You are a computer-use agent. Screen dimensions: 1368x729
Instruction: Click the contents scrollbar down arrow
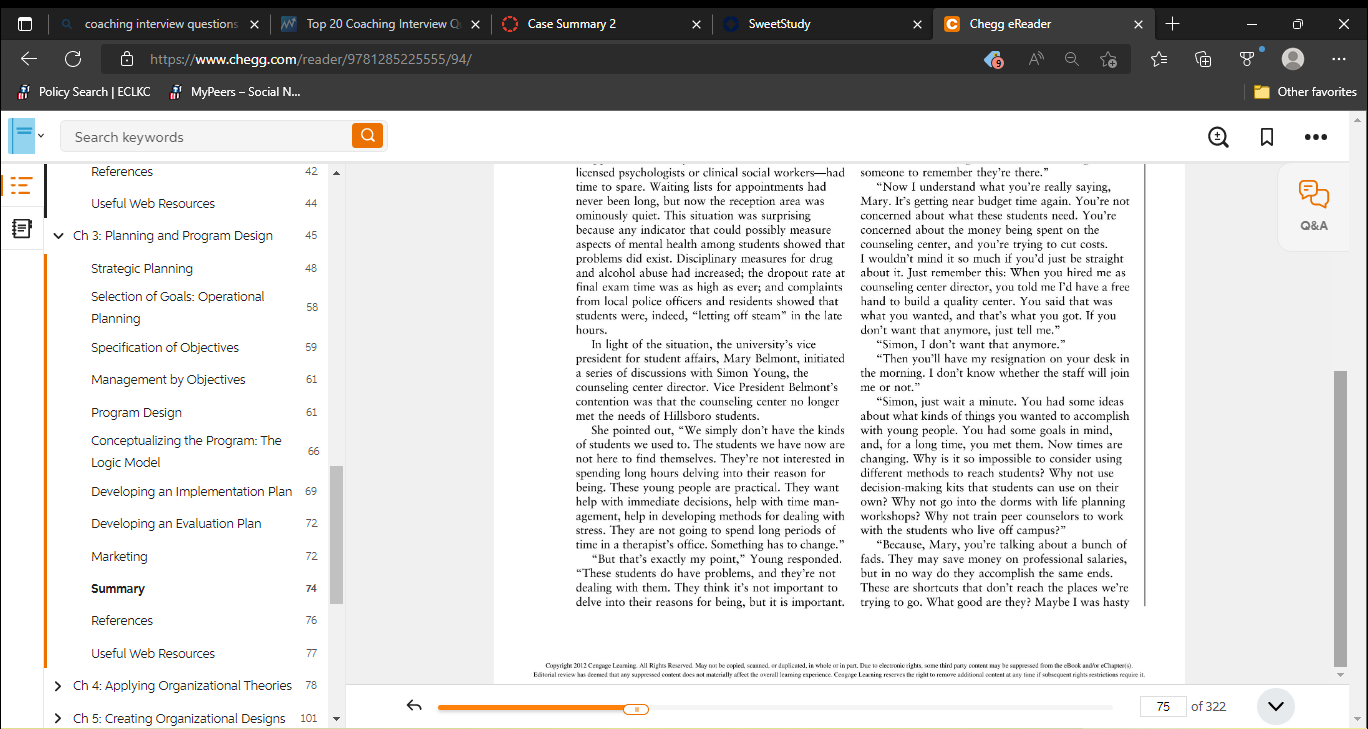tap(336, 718)
